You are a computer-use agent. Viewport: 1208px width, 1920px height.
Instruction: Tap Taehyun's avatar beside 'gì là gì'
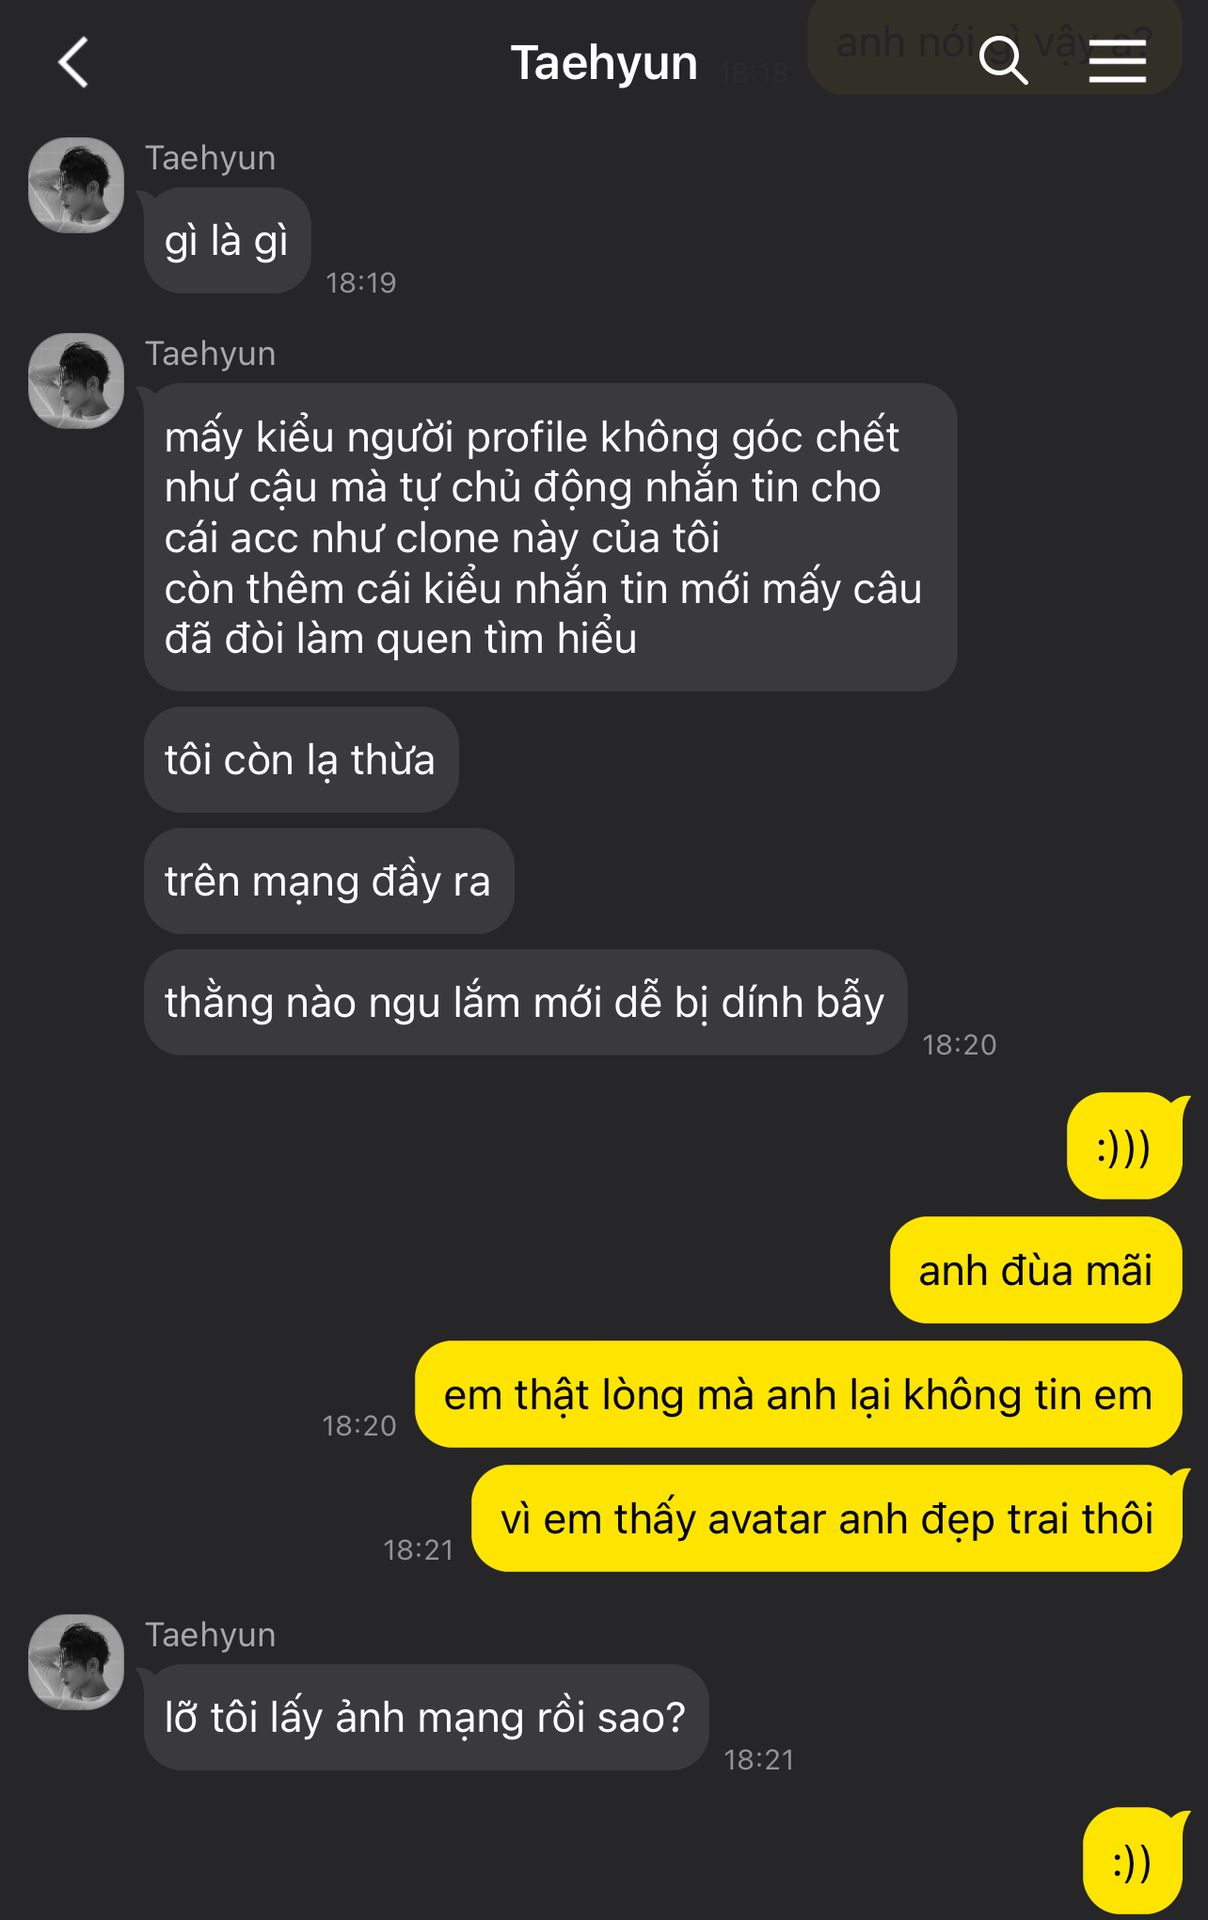76,185
